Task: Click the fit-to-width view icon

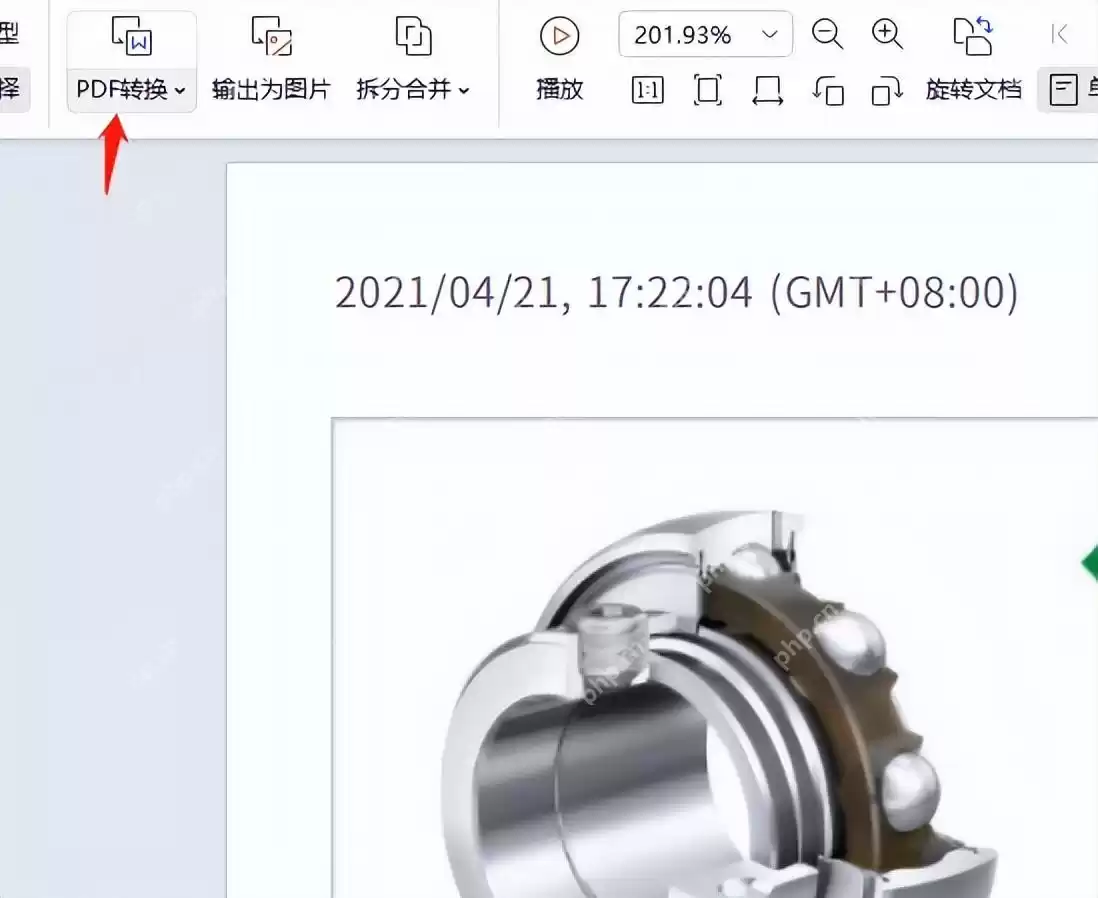Action: [x=766, y=90]
